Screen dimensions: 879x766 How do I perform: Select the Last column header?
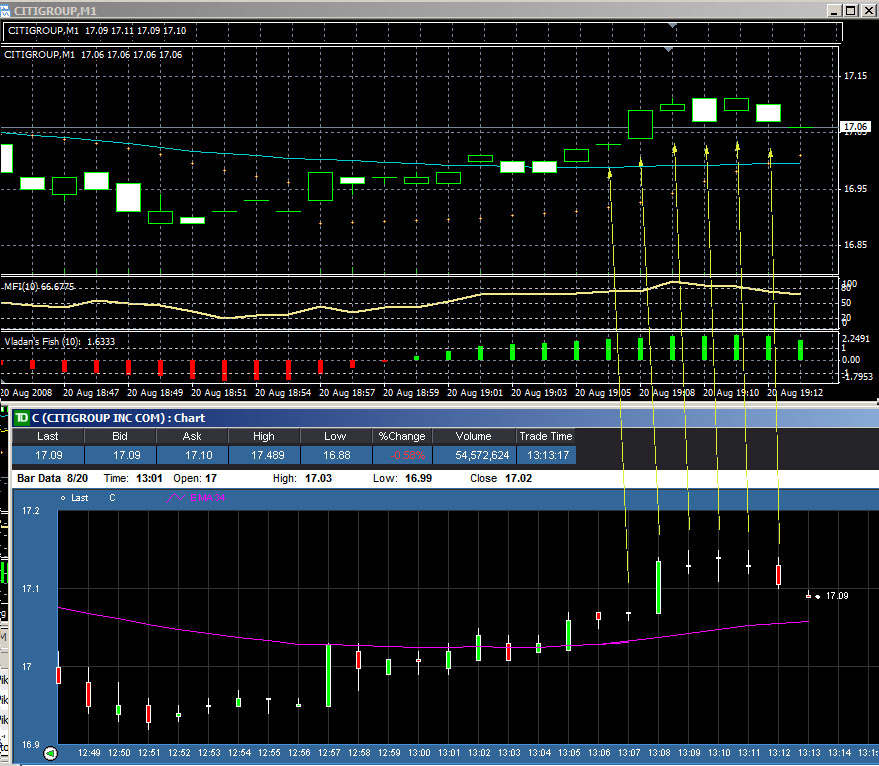47,436
